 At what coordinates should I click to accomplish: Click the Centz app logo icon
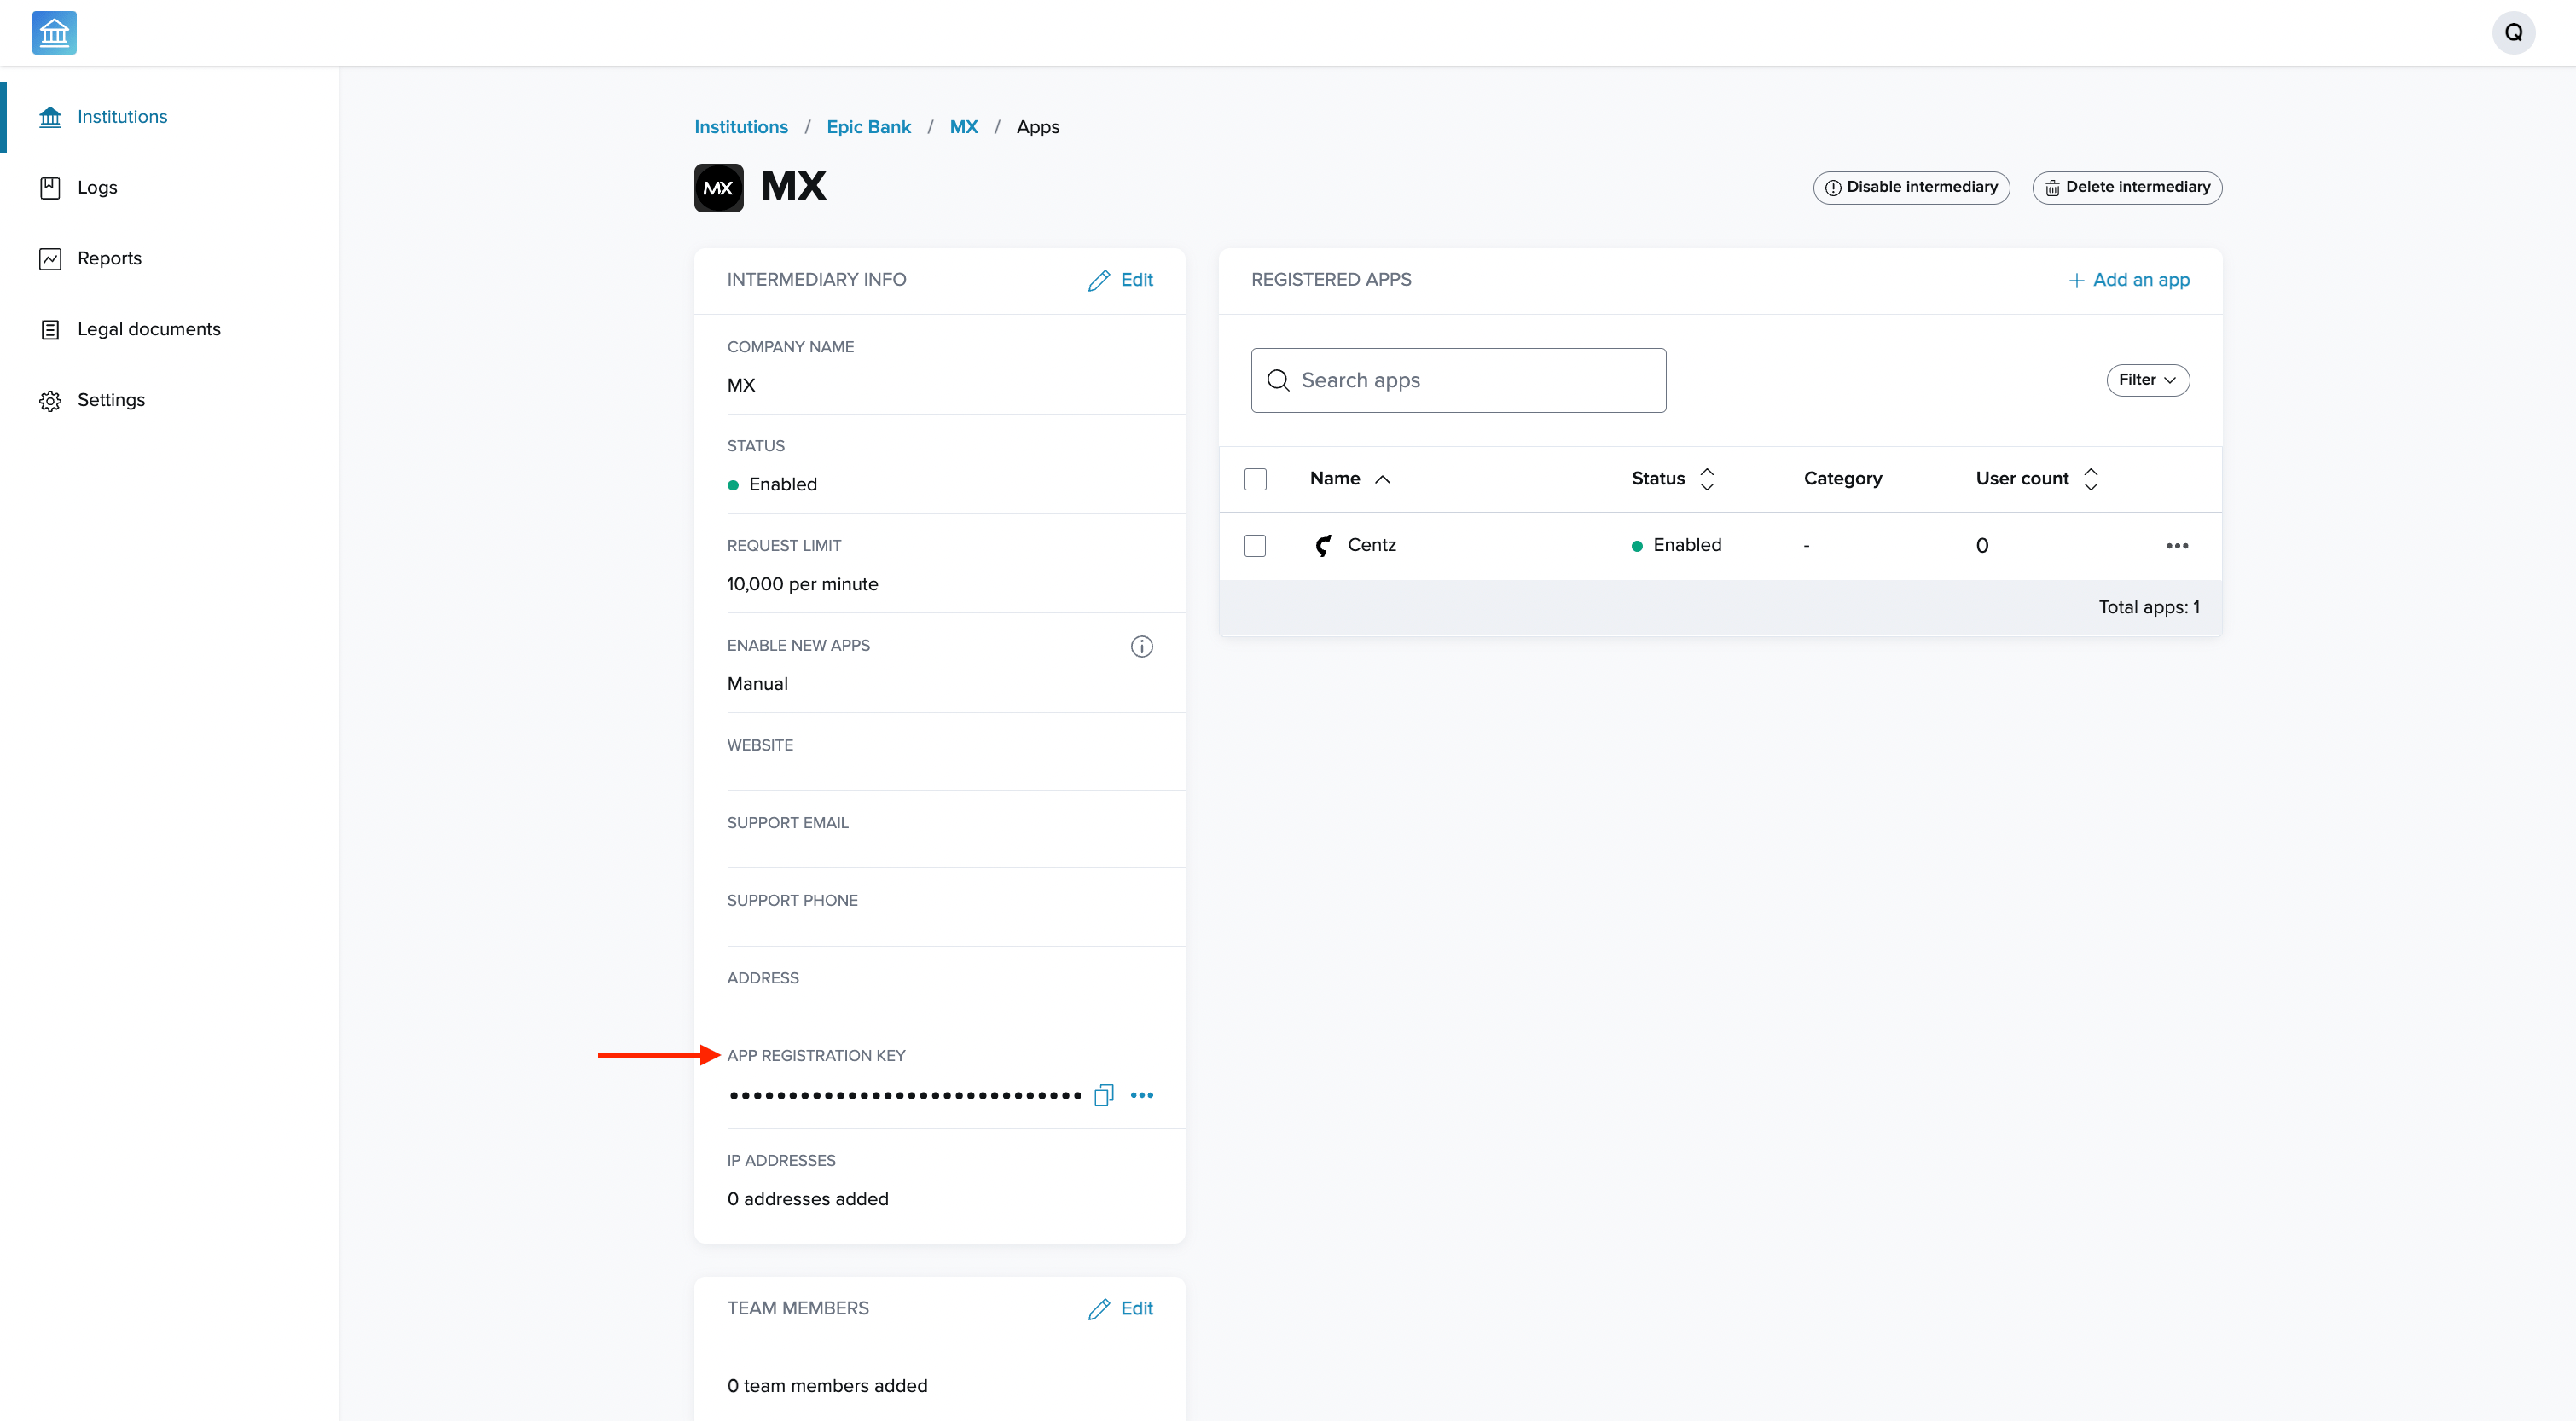click(x=1323, y=545)
